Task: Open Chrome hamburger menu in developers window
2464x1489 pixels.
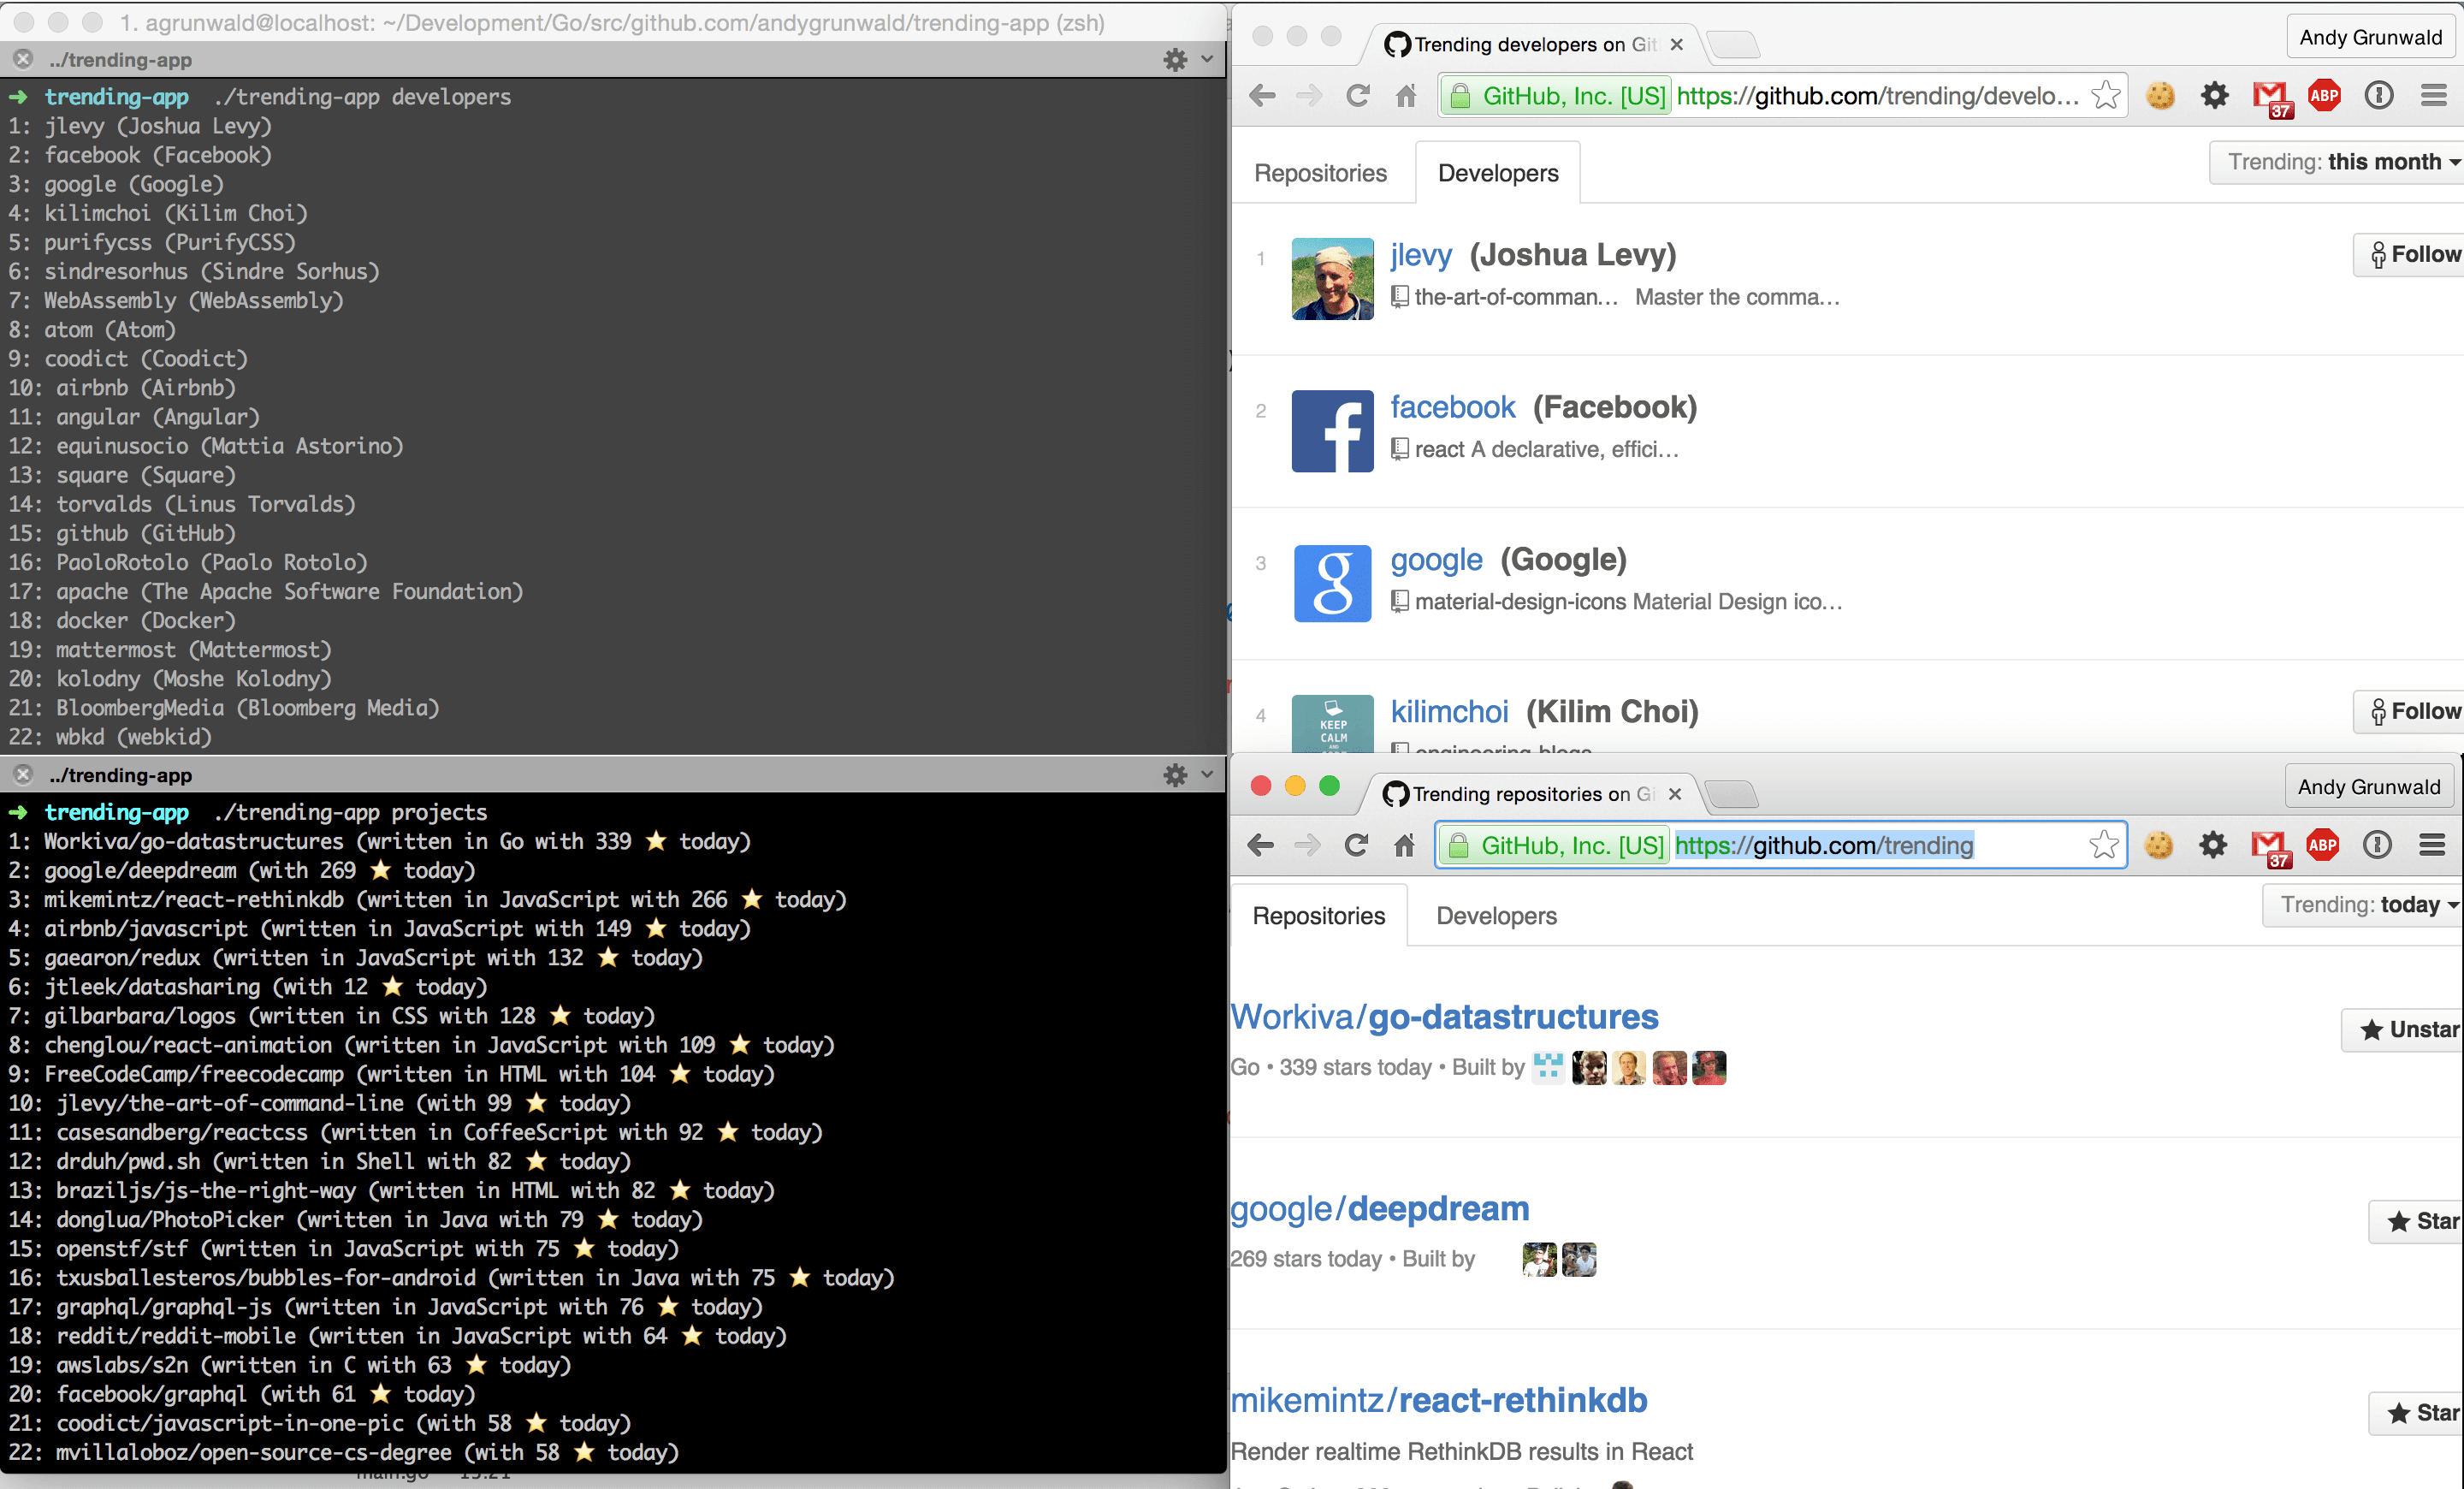Action: click(x=2433, y=96)
